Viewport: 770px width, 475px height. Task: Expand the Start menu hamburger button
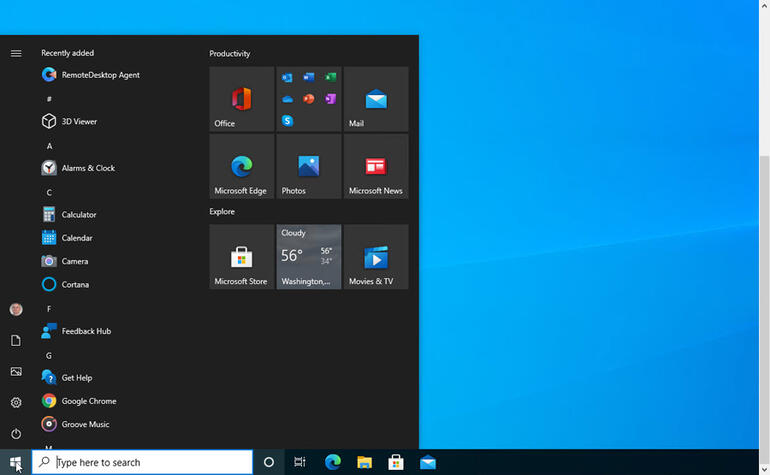point(16,53)
